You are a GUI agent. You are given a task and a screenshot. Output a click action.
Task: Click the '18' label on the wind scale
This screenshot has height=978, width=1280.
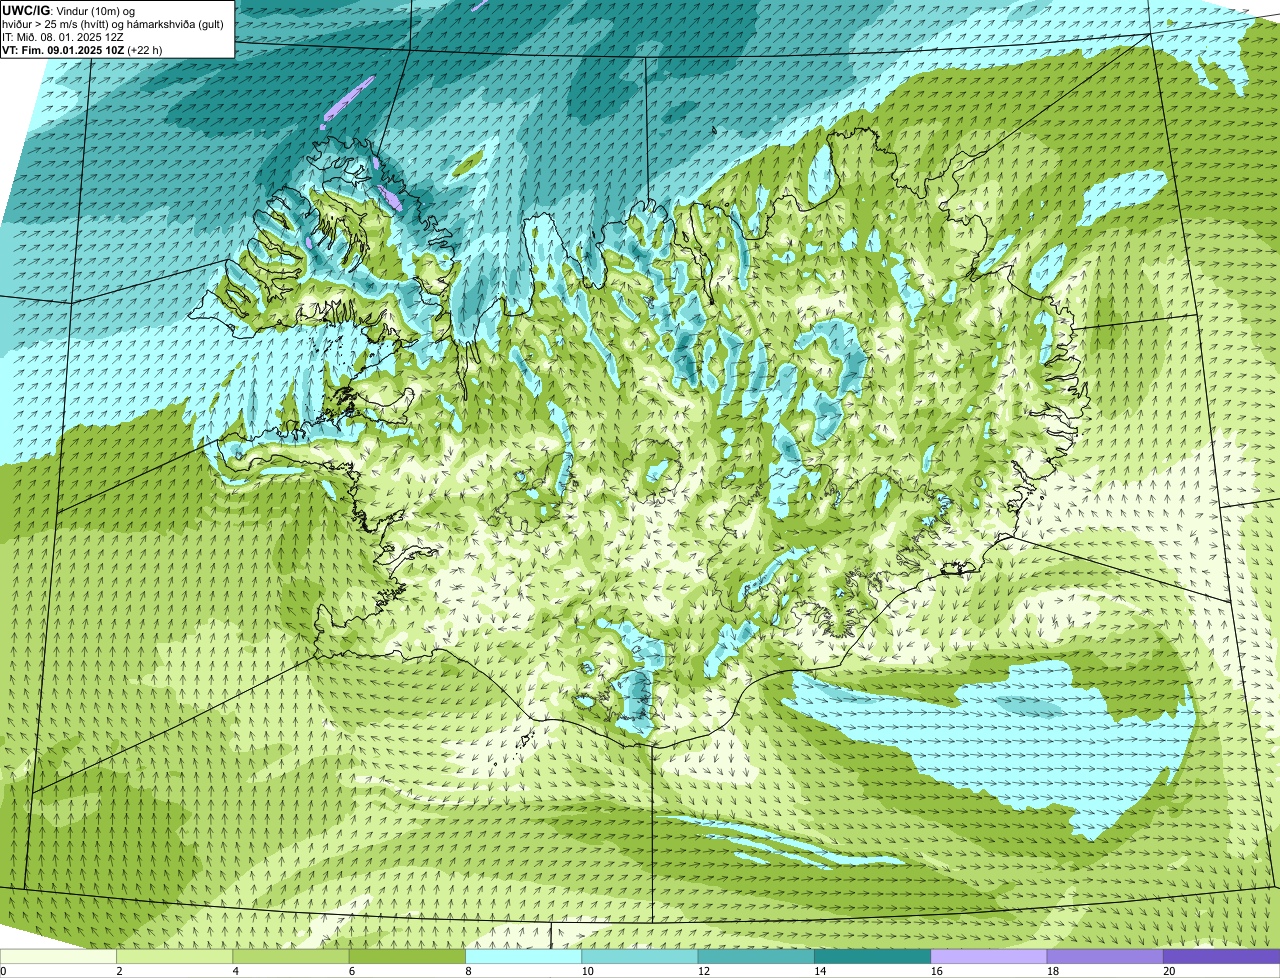1052,971
